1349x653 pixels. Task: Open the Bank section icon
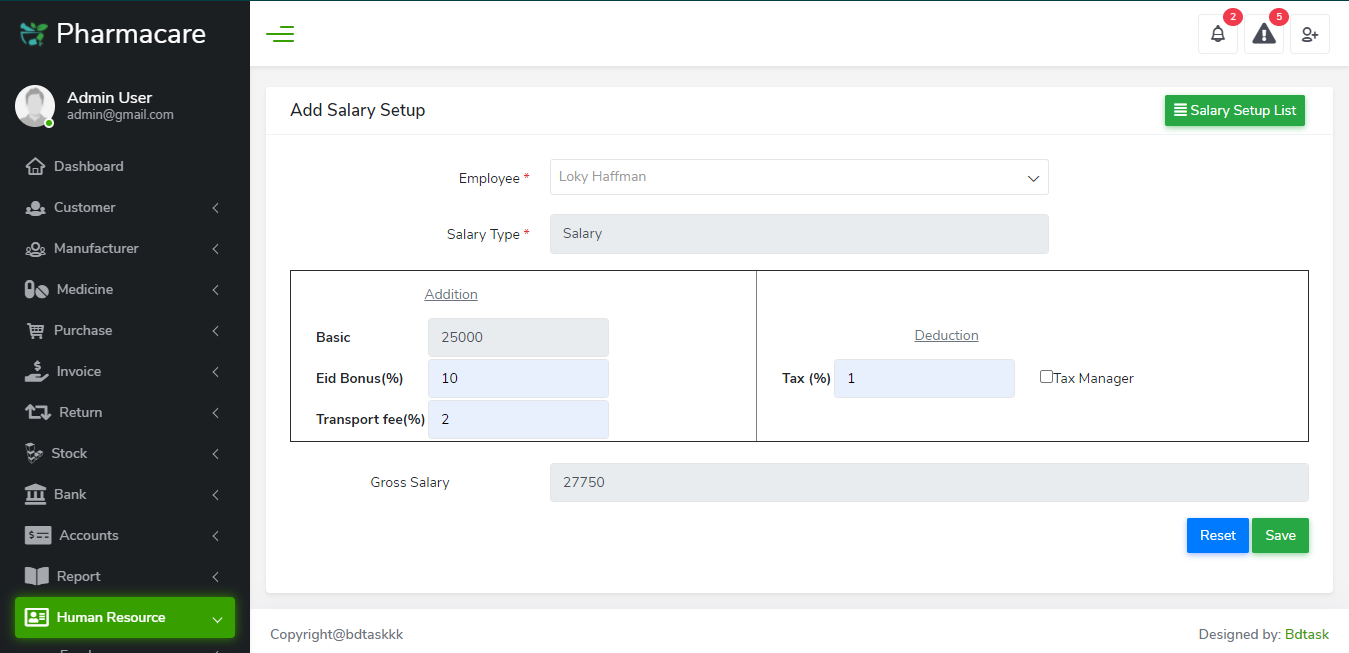point(34,494)
